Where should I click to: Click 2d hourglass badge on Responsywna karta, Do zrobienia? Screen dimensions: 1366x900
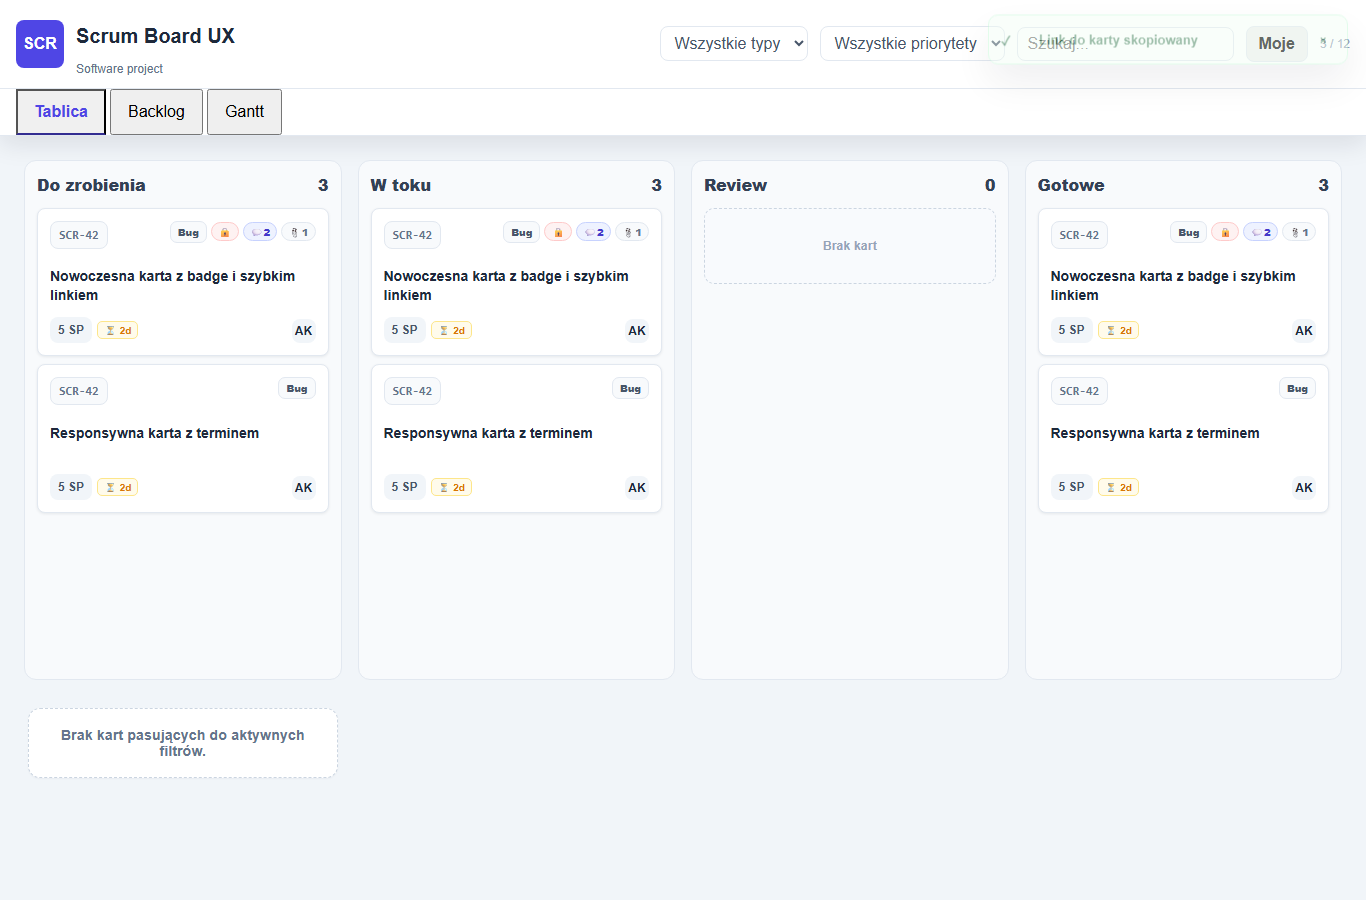click(118, 487)
